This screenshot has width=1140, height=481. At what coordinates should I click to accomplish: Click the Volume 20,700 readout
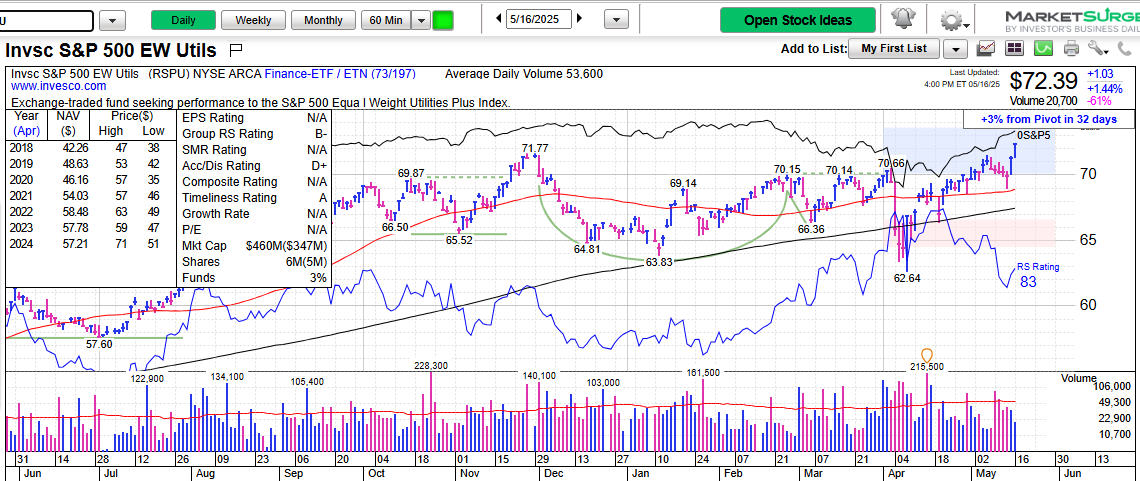tap(1043, 100)
